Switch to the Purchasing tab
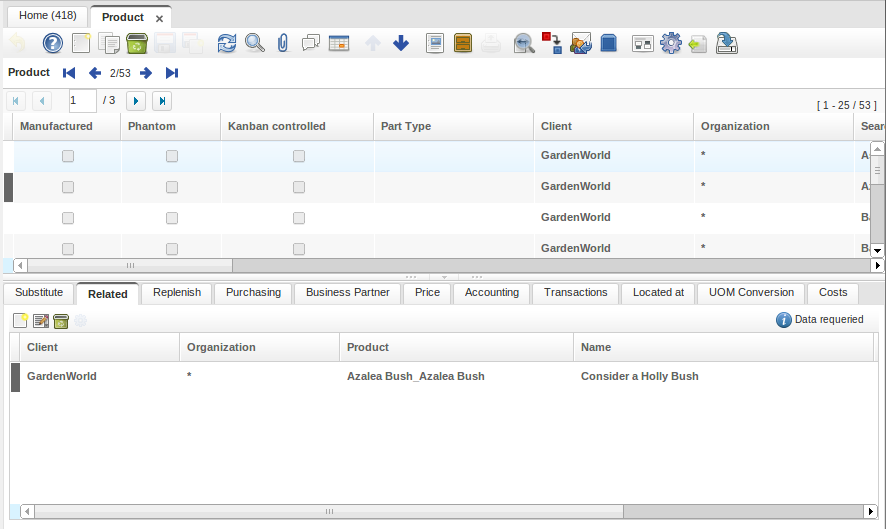 pos(253,293)
